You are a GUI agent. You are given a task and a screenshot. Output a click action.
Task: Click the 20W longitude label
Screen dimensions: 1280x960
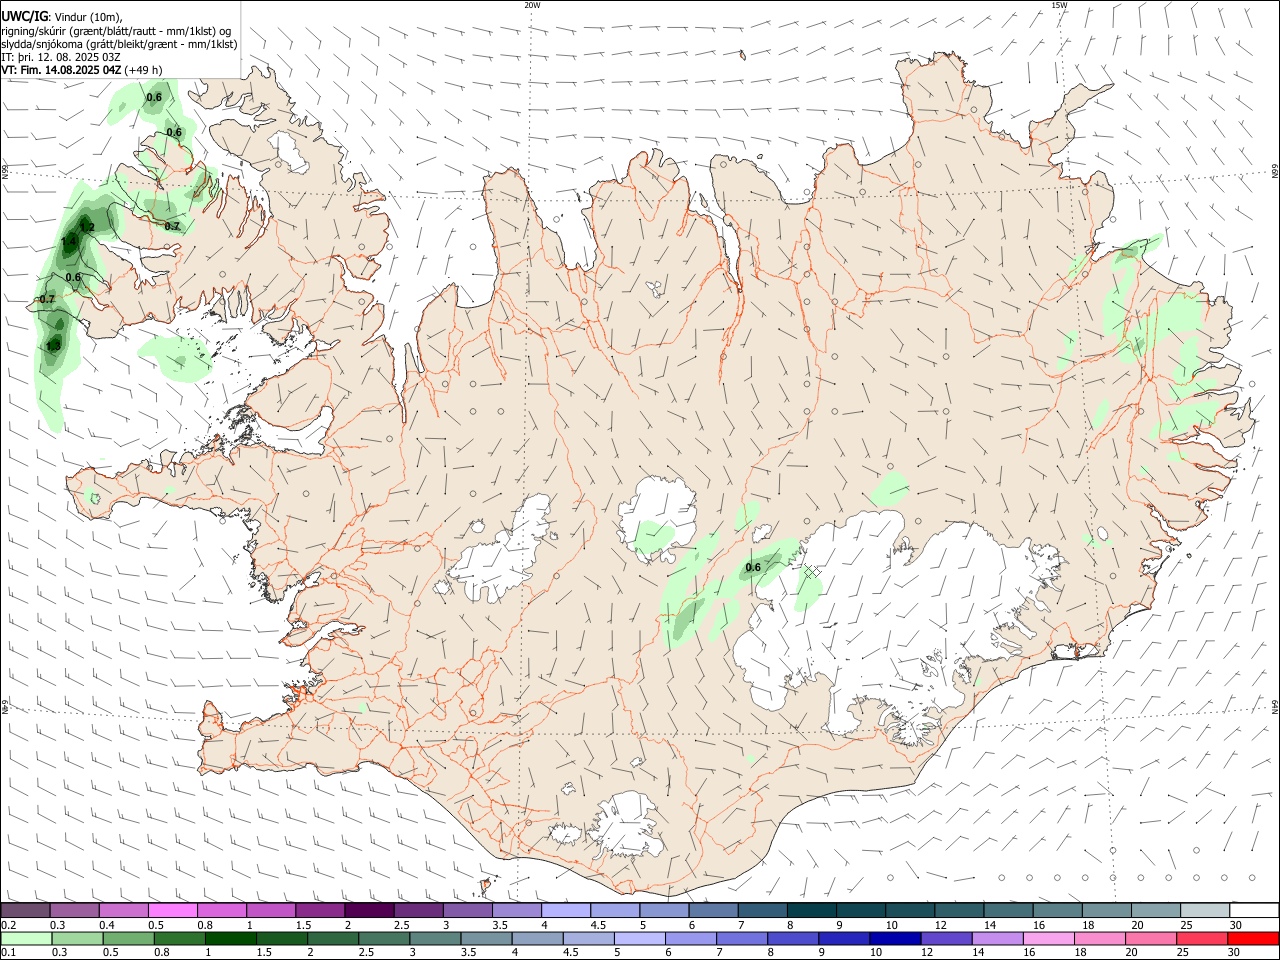(x=532, y=5)
